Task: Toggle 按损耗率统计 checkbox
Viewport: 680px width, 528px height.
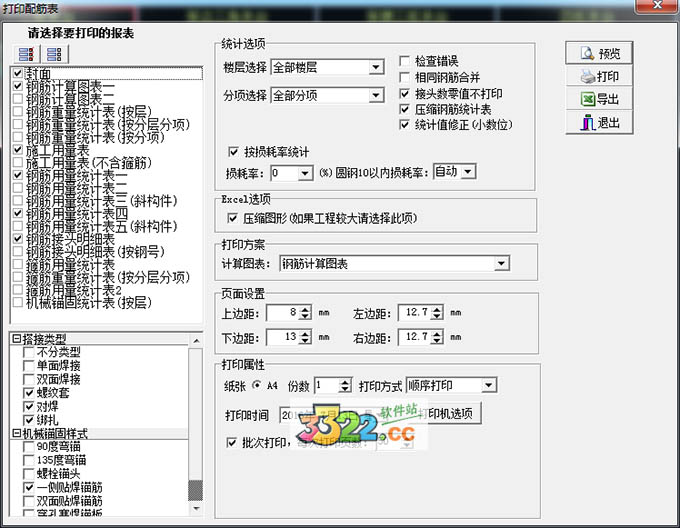Action: [x=233, y=152]
